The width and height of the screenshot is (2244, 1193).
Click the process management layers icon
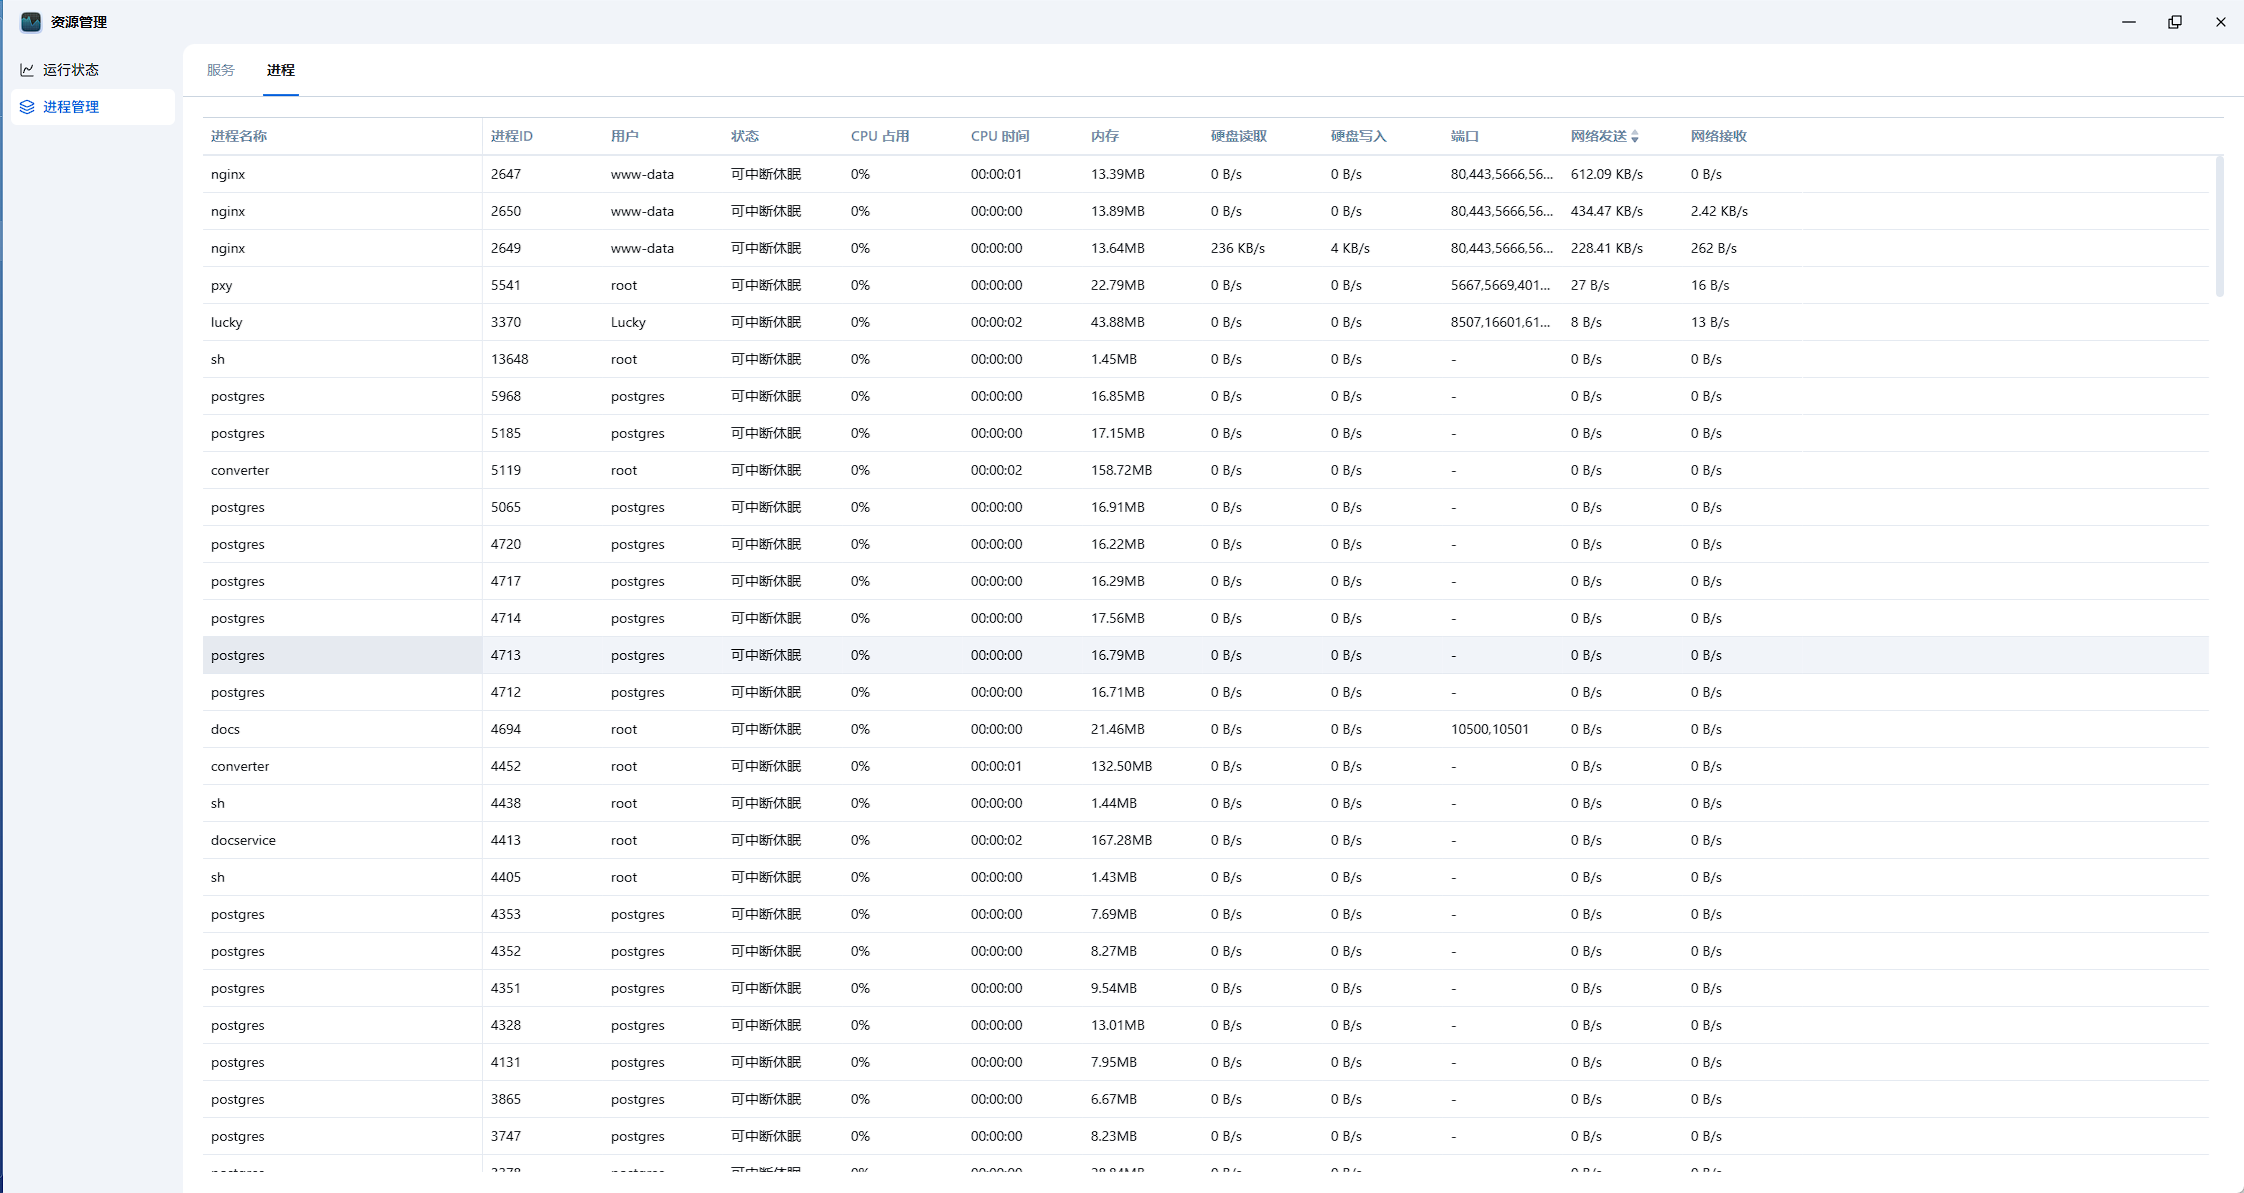[x=27, y=107]
